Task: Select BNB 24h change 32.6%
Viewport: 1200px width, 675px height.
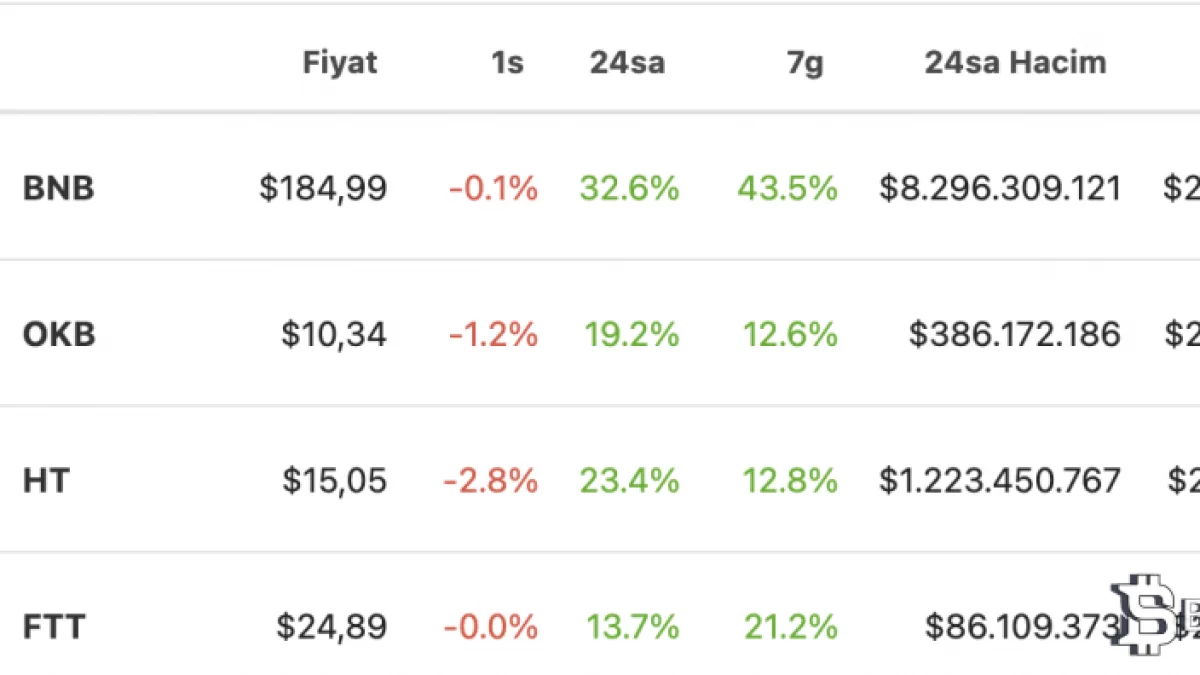Action: tap(629, 188)
